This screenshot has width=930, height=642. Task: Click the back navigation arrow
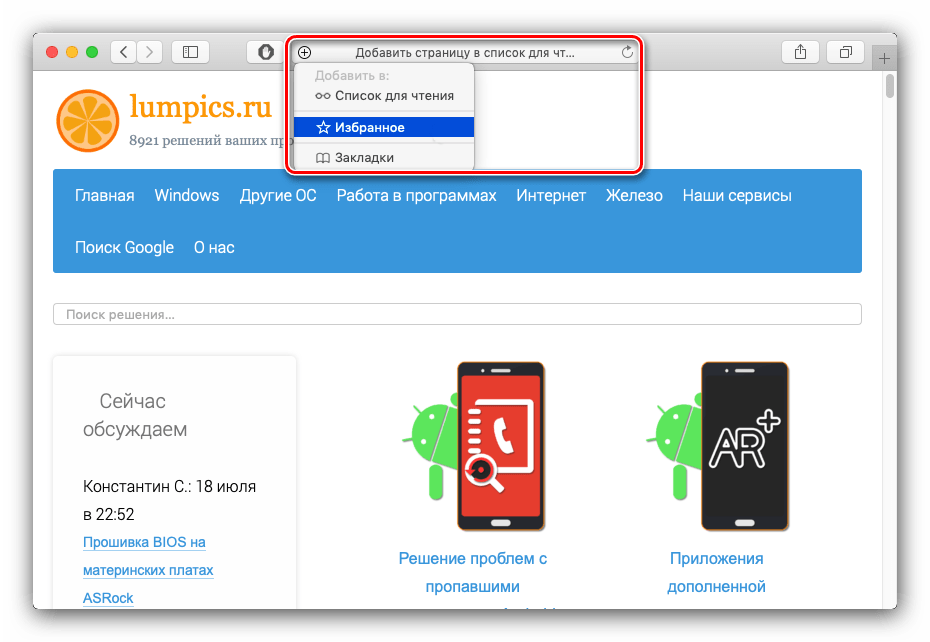[x=124, y=52]
